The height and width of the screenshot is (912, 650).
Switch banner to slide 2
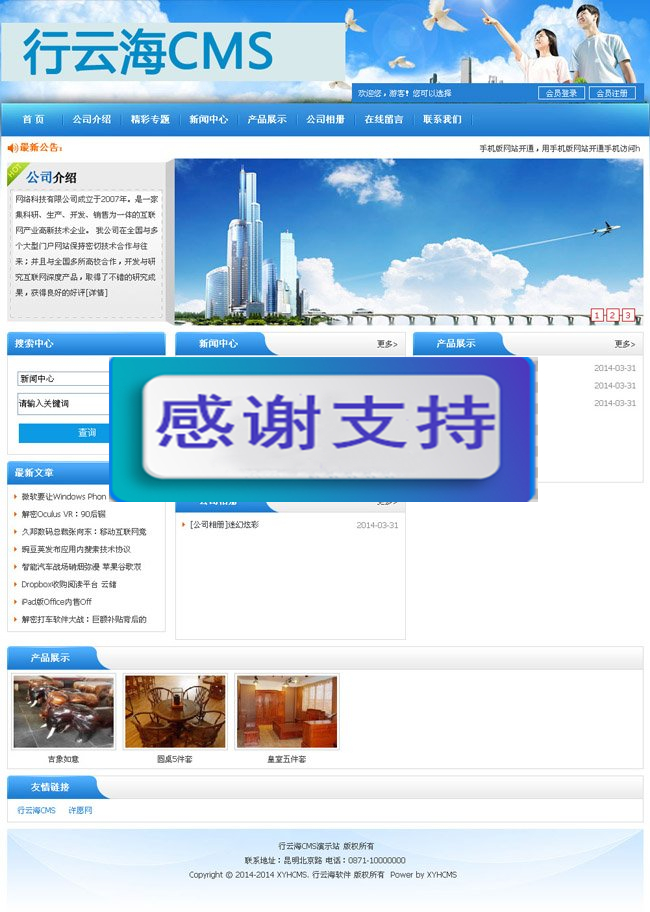pyautogui.click(x=612, y=315)
